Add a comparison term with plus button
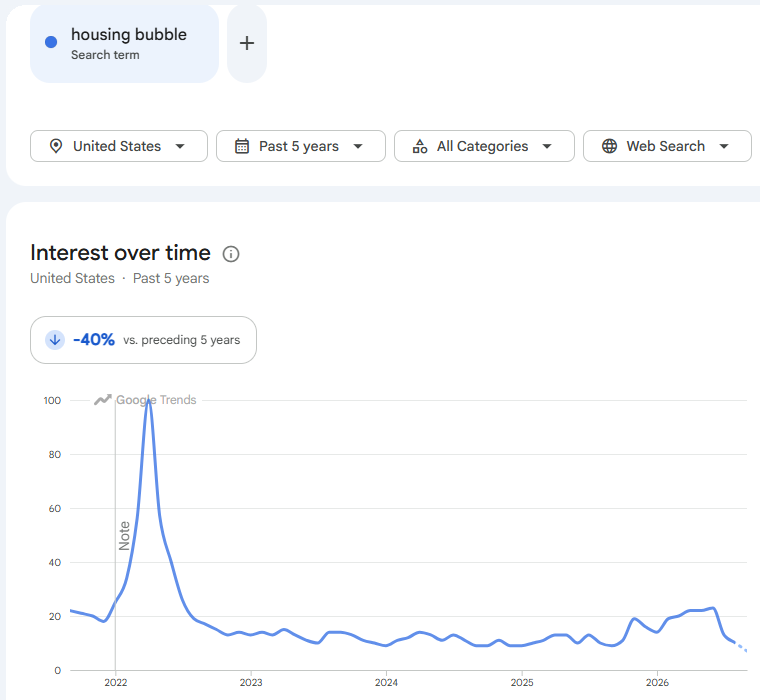Viewport: 760px width, 700px height. 247,43
